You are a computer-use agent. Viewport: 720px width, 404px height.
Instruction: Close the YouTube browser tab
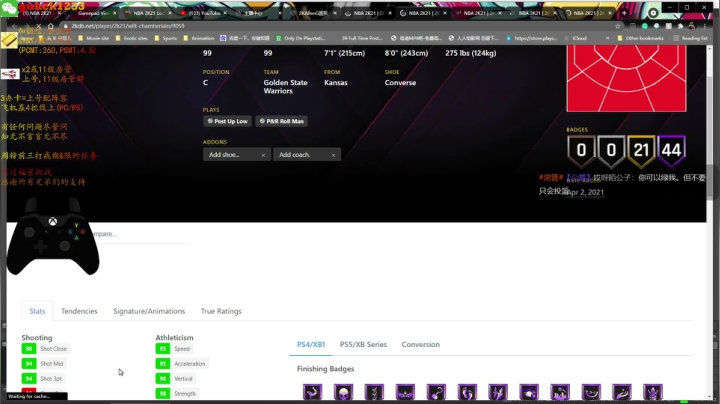pos(225,13)
